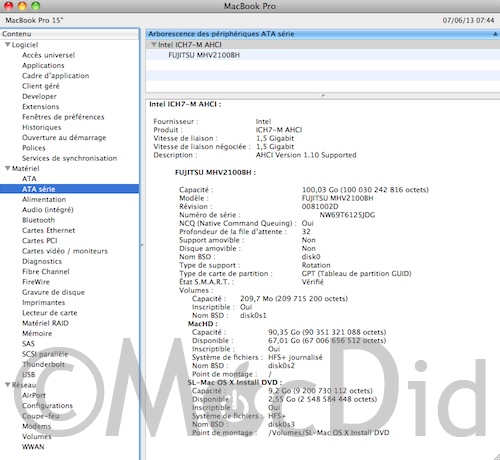Image resolution: width=500 pixels, height=460 pixels.
Task: Collapse the Logiciel section triangle
Action: [x=7, y=45]
